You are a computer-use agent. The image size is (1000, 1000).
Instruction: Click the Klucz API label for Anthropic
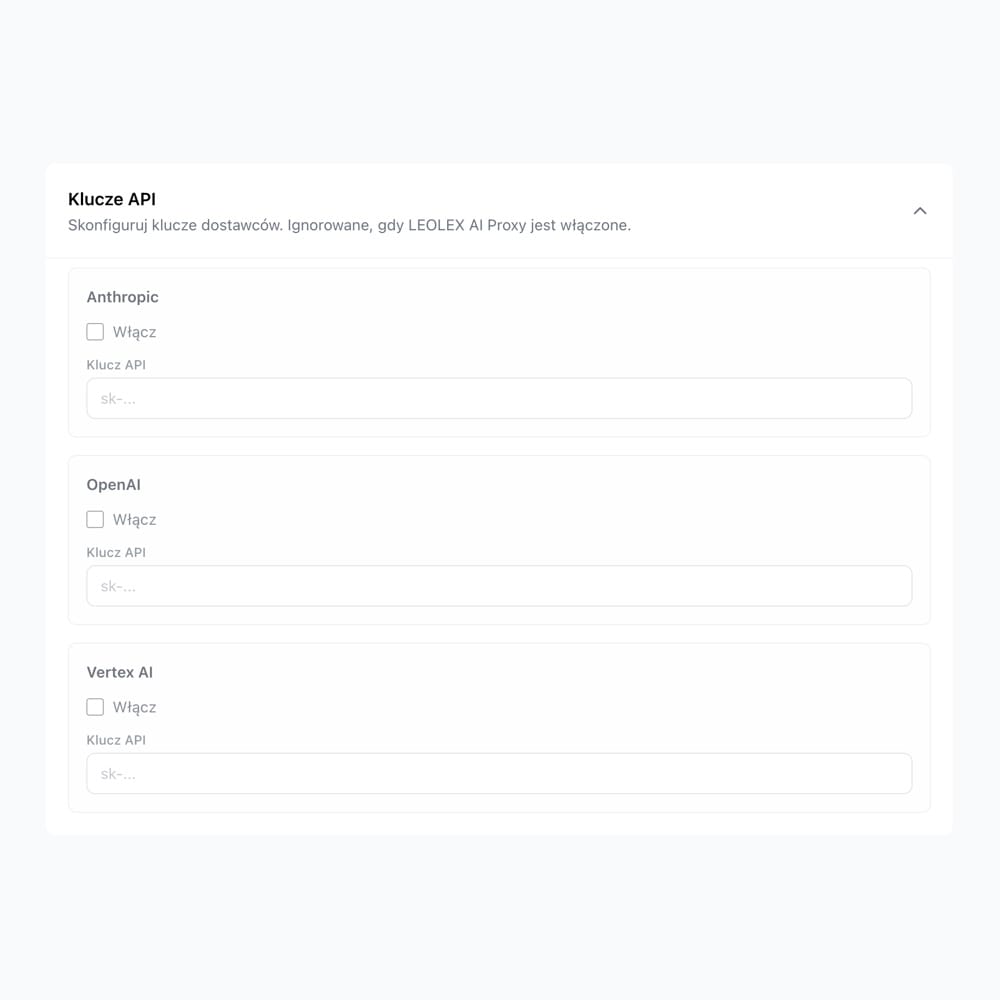pos(116,365)
